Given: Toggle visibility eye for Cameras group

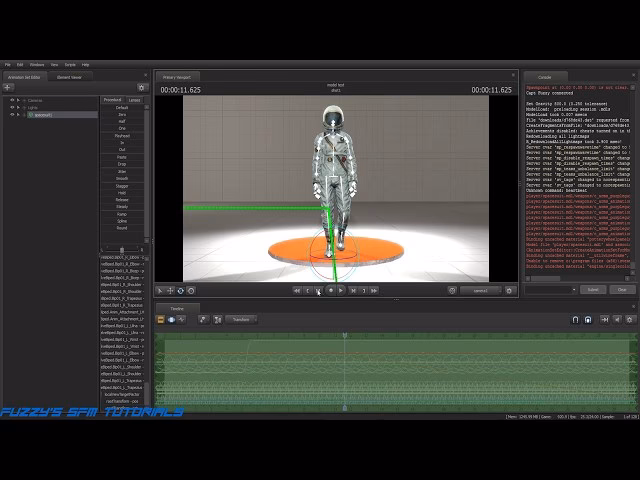Looking at the screenshot, I should point(12,100).
